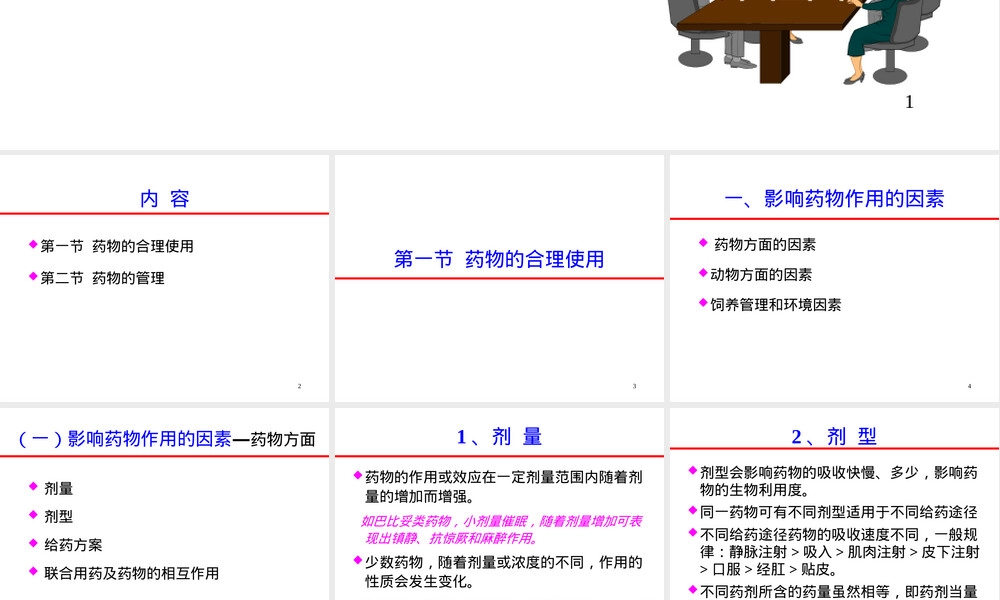The image size is (1000, 600).
Task: Open the slide thumbnail 一、影响药物作用的因素
Action: tap(834, 278)
